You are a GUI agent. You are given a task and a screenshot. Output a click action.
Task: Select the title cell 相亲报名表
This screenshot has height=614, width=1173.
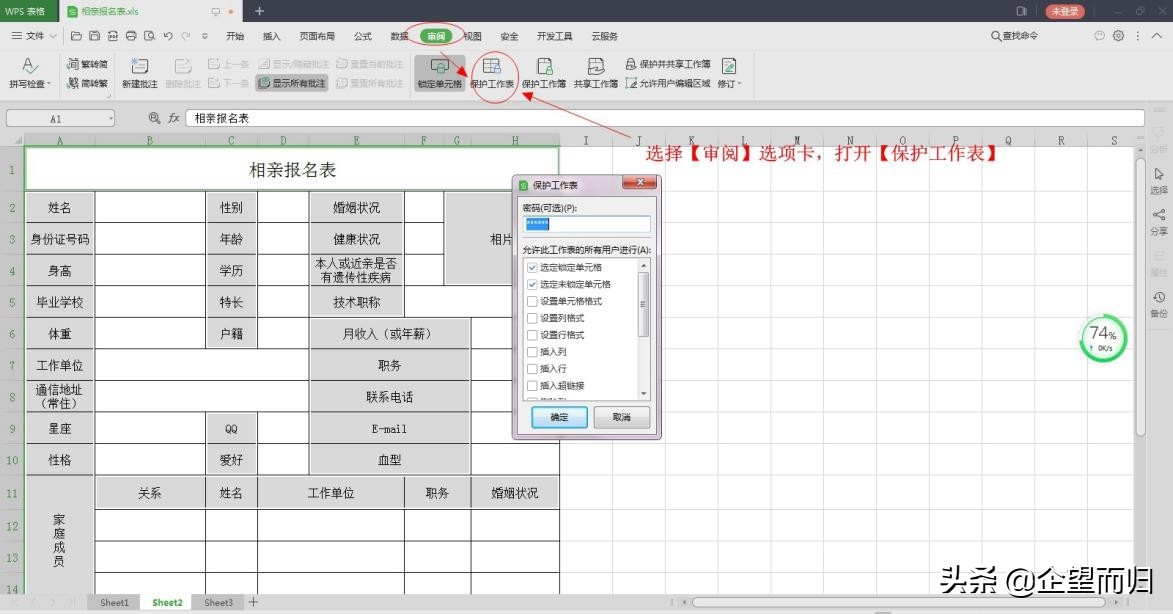click(293, 170)
